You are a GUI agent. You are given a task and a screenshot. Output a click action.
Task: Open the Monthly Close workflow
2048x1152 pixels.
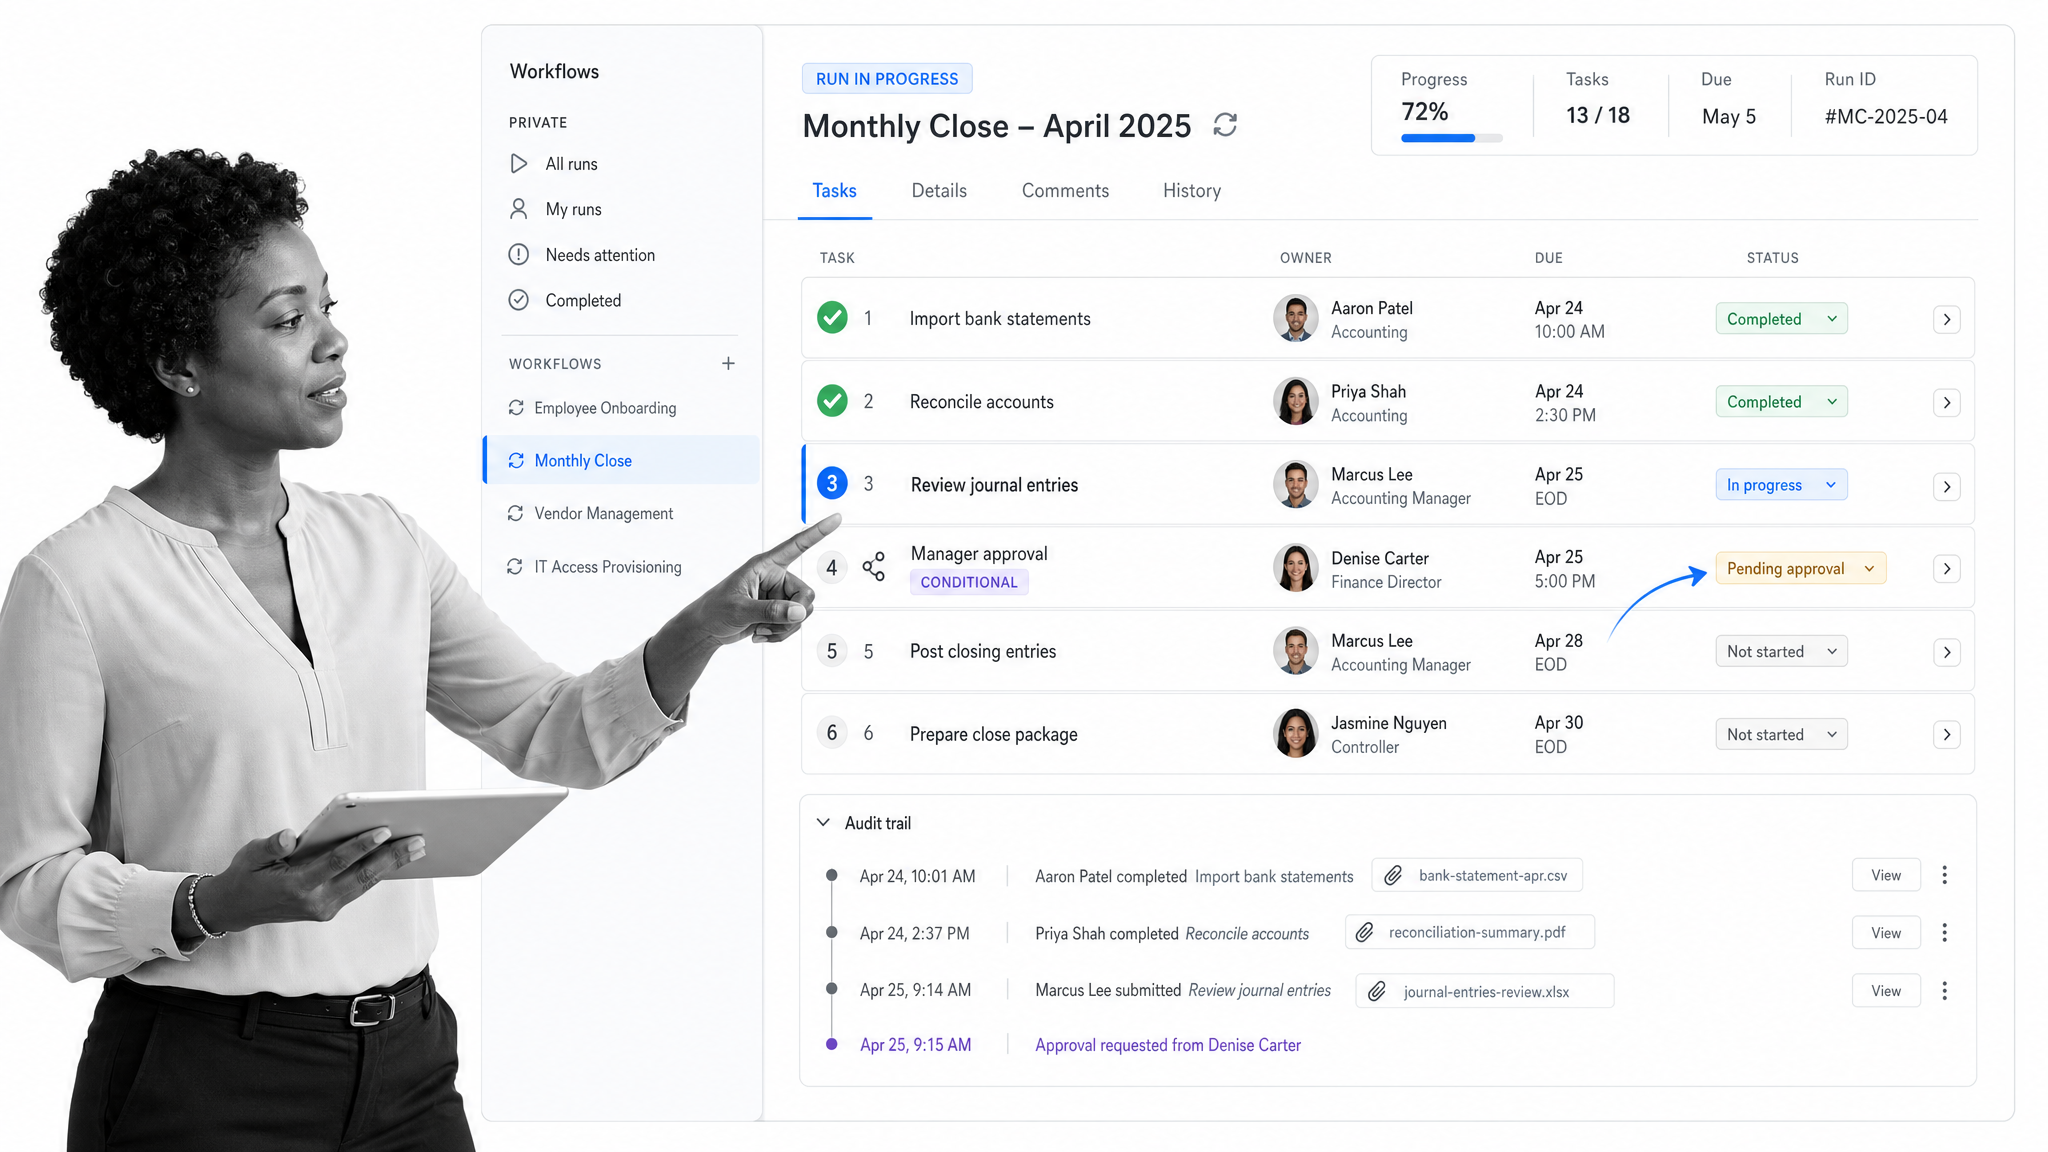coord(622,460)
